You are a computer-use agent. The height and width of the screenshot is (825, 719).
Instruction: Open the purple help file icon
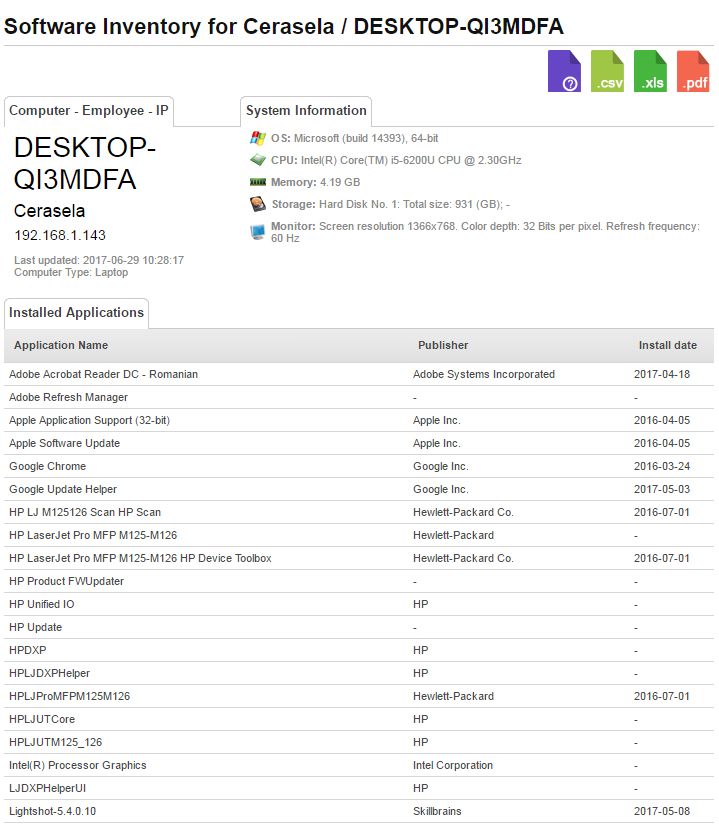coord(564,71)
